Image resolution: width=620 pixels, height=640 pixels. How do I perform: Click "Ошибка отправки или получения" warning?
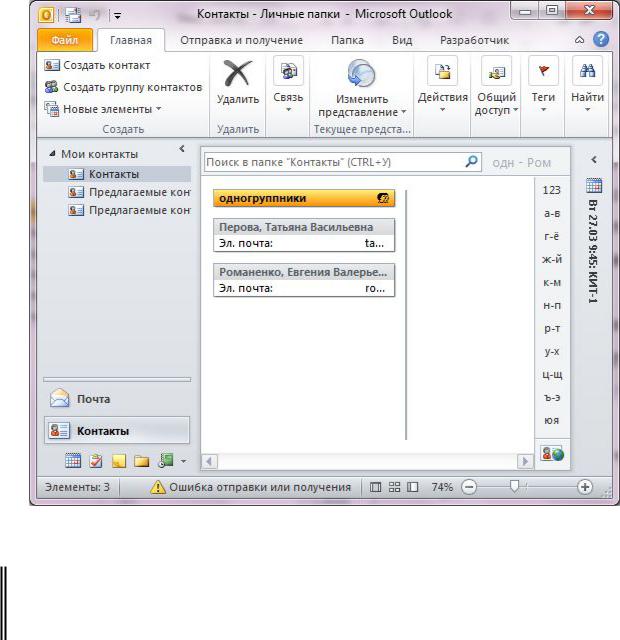click(251, 487)
